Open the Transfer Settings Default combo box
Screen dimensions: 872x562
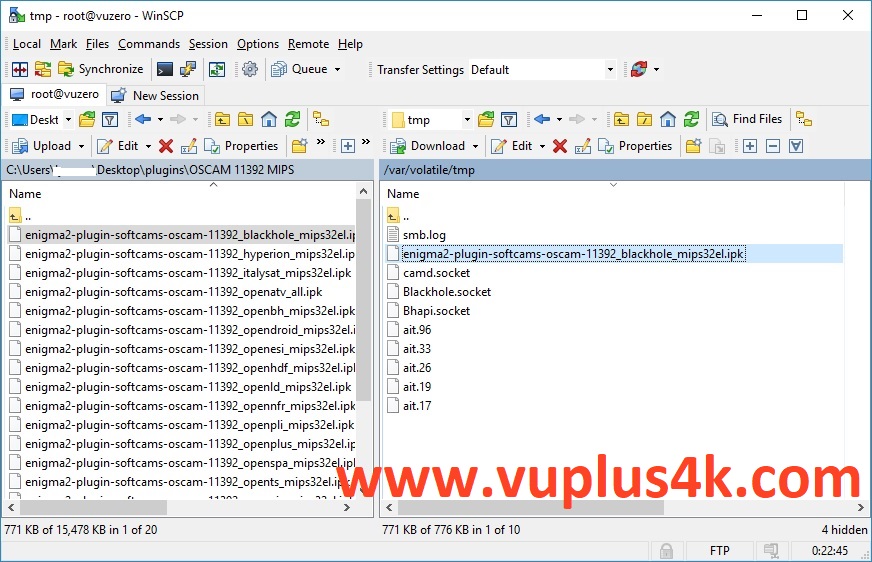(x=542, y=69)
